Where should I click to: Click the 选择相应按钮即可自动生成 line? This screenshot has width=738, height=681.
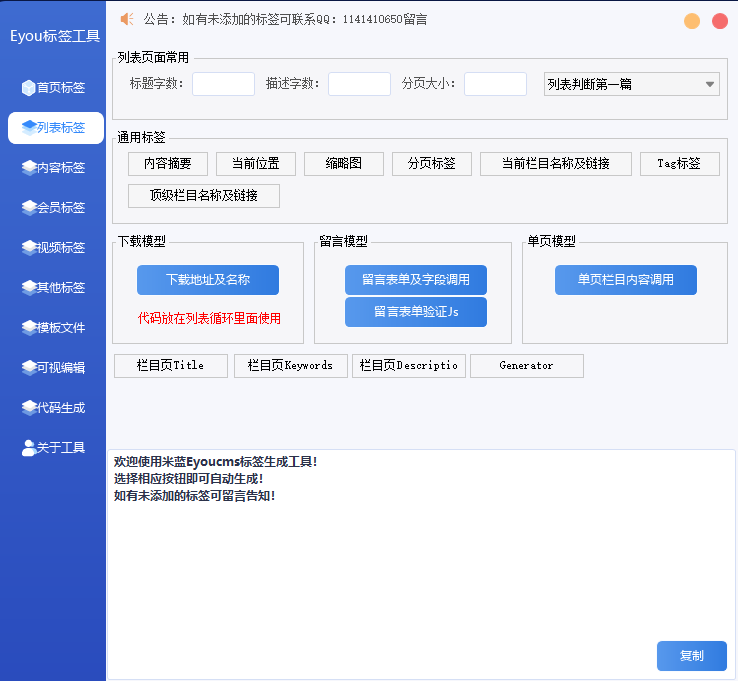coord(188,479)
